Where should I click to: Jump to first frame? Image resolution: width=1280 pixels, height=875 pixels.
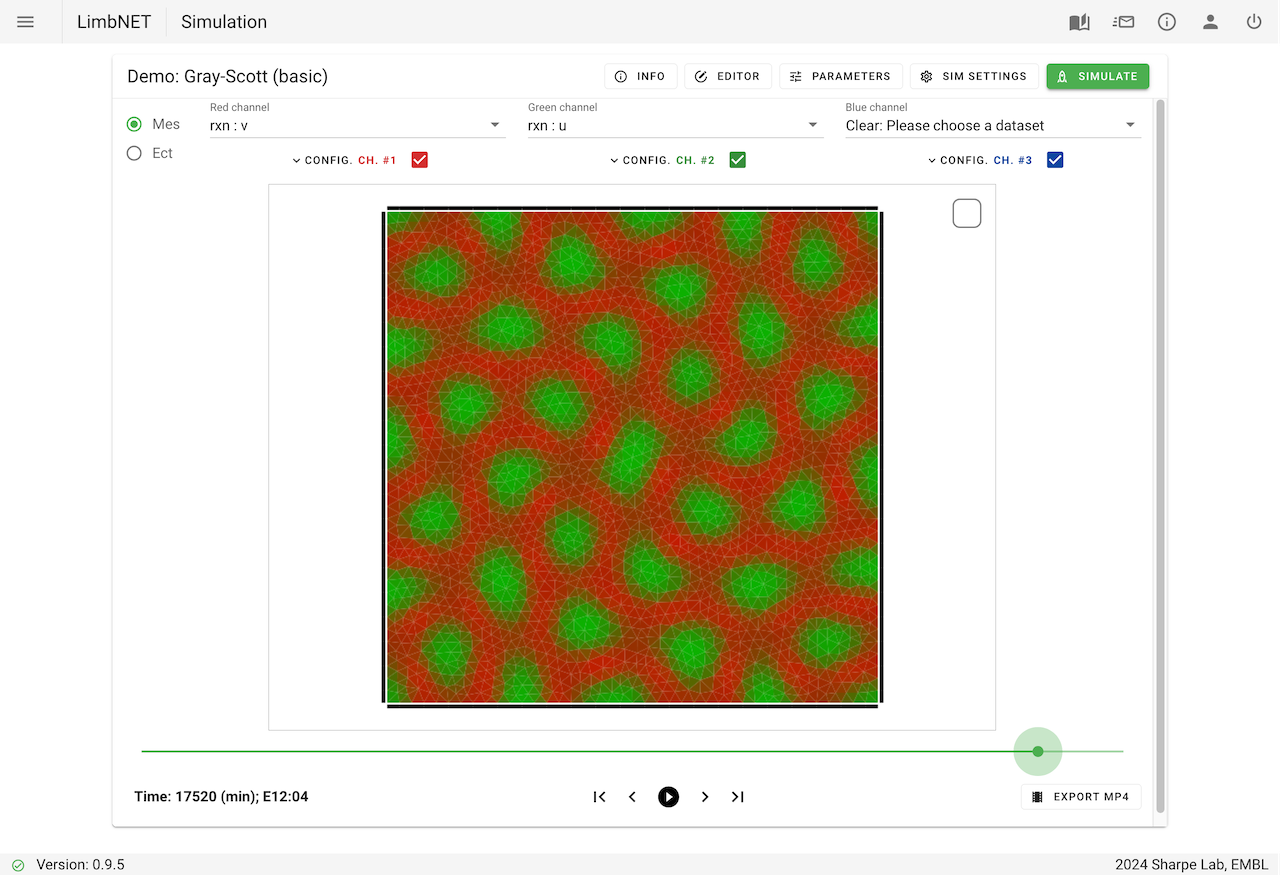click(x=599, y=797)
